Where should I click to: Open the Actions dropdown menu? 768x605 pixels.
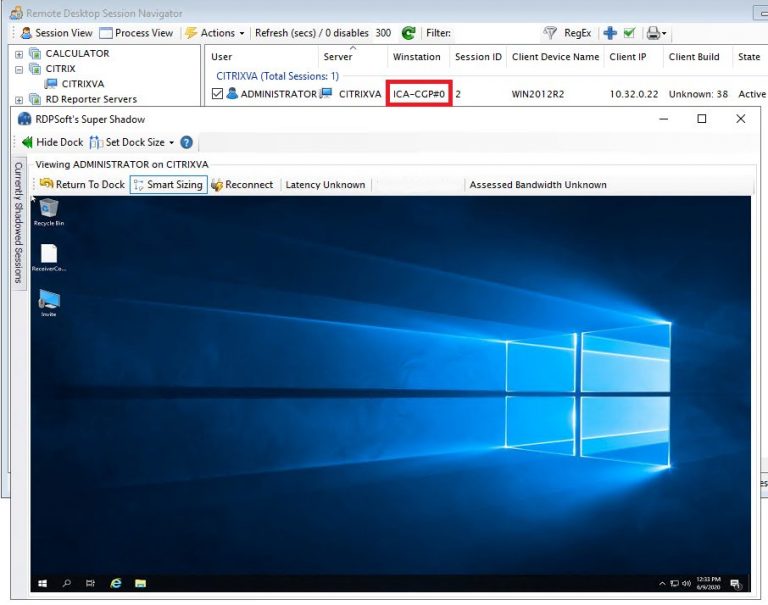click(x=215, y=33)
